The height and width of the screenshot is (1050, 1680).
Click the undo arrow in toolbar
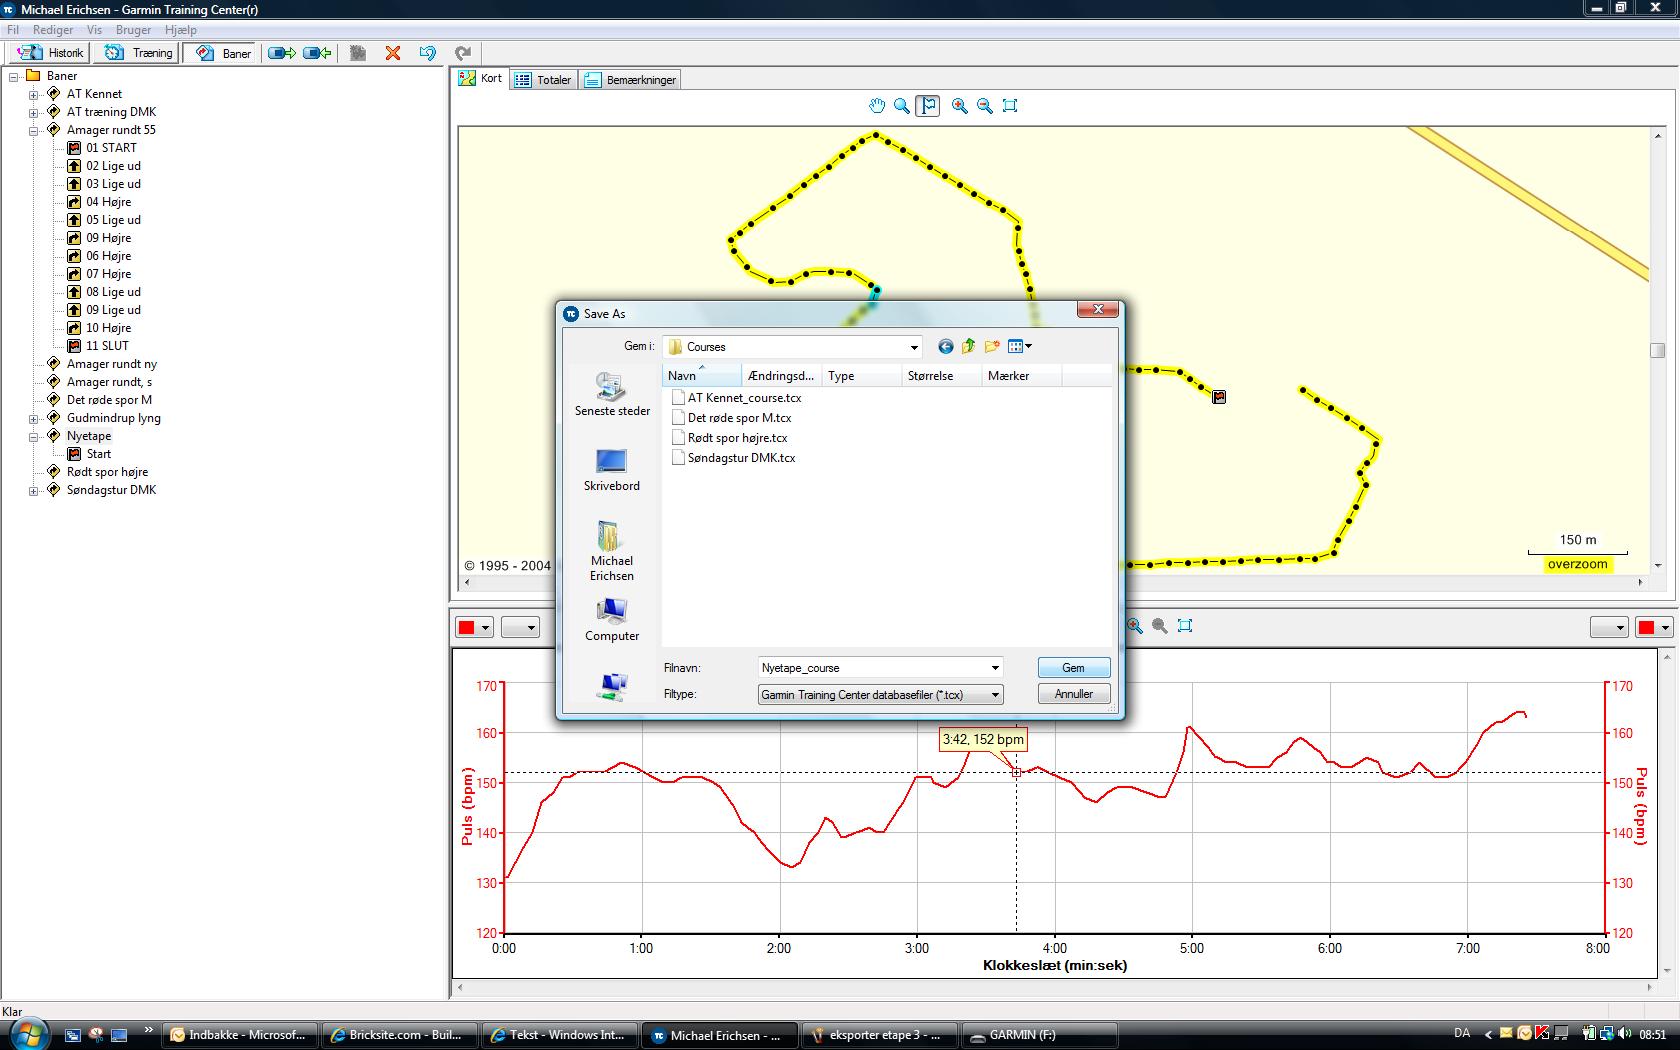[x=428, y=53]
